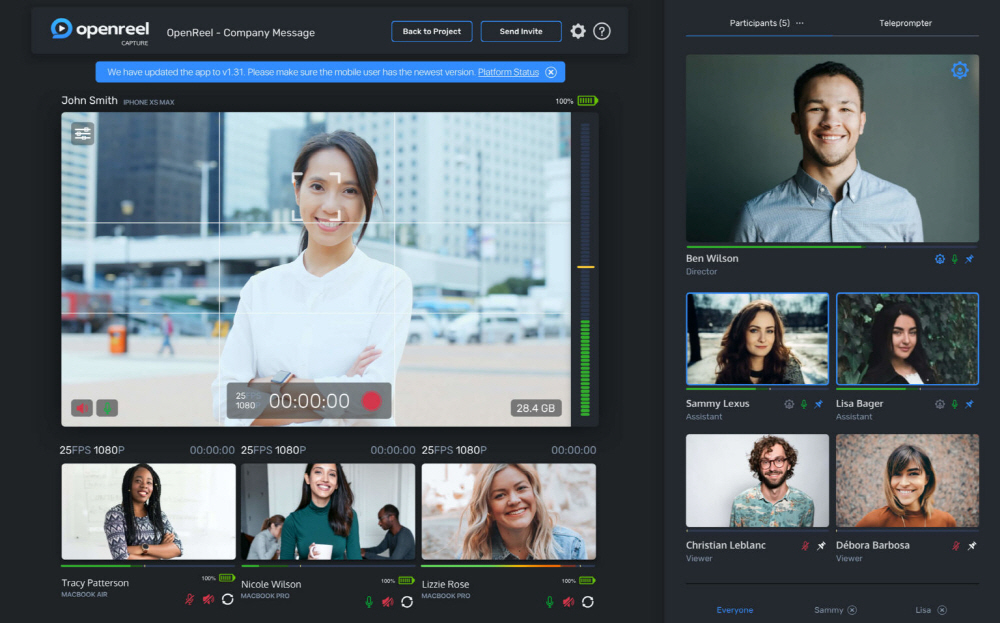Open the settings gear in the header
The width and height of the screenshot is (1000, 623).
578,31
